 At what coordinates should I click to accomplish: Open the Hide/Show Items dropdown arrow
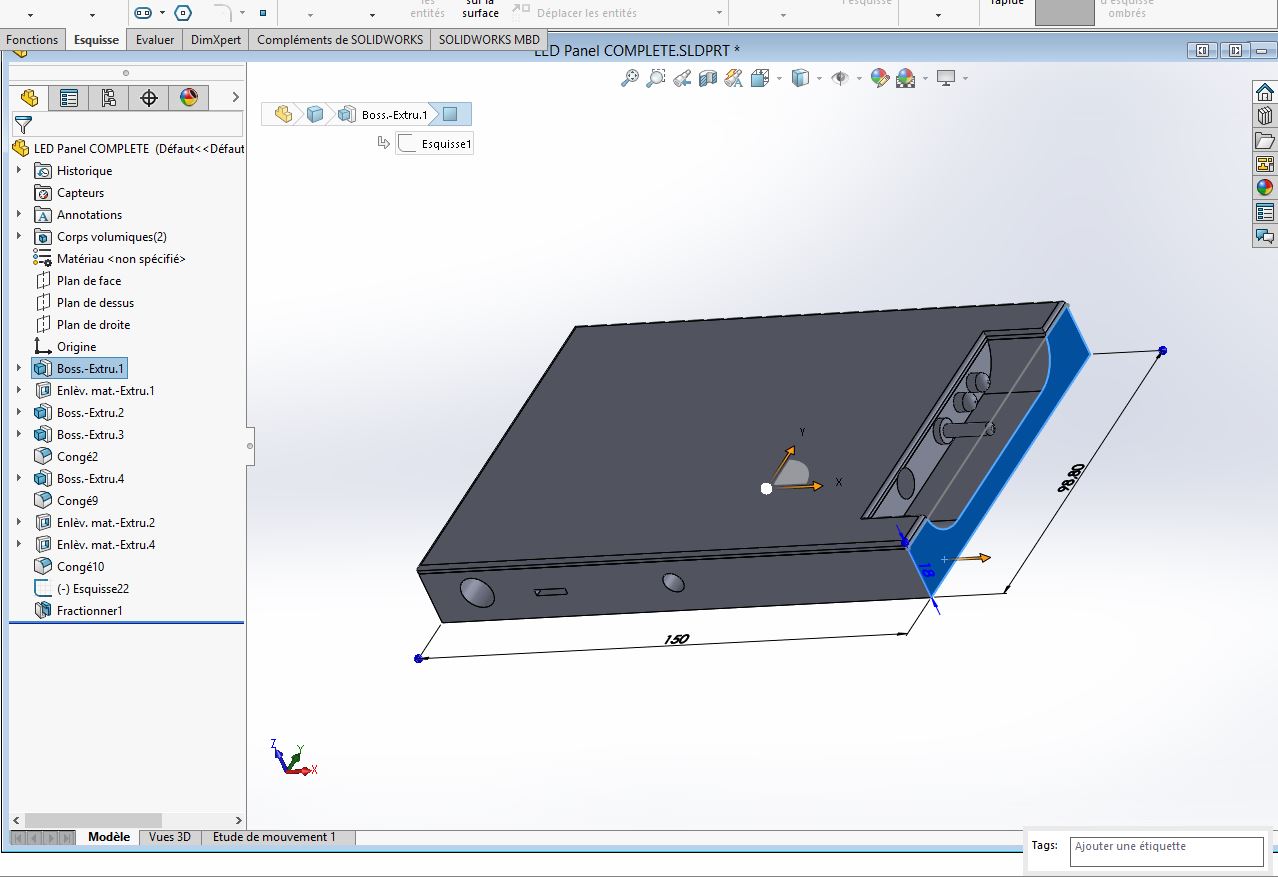point(859,78)
